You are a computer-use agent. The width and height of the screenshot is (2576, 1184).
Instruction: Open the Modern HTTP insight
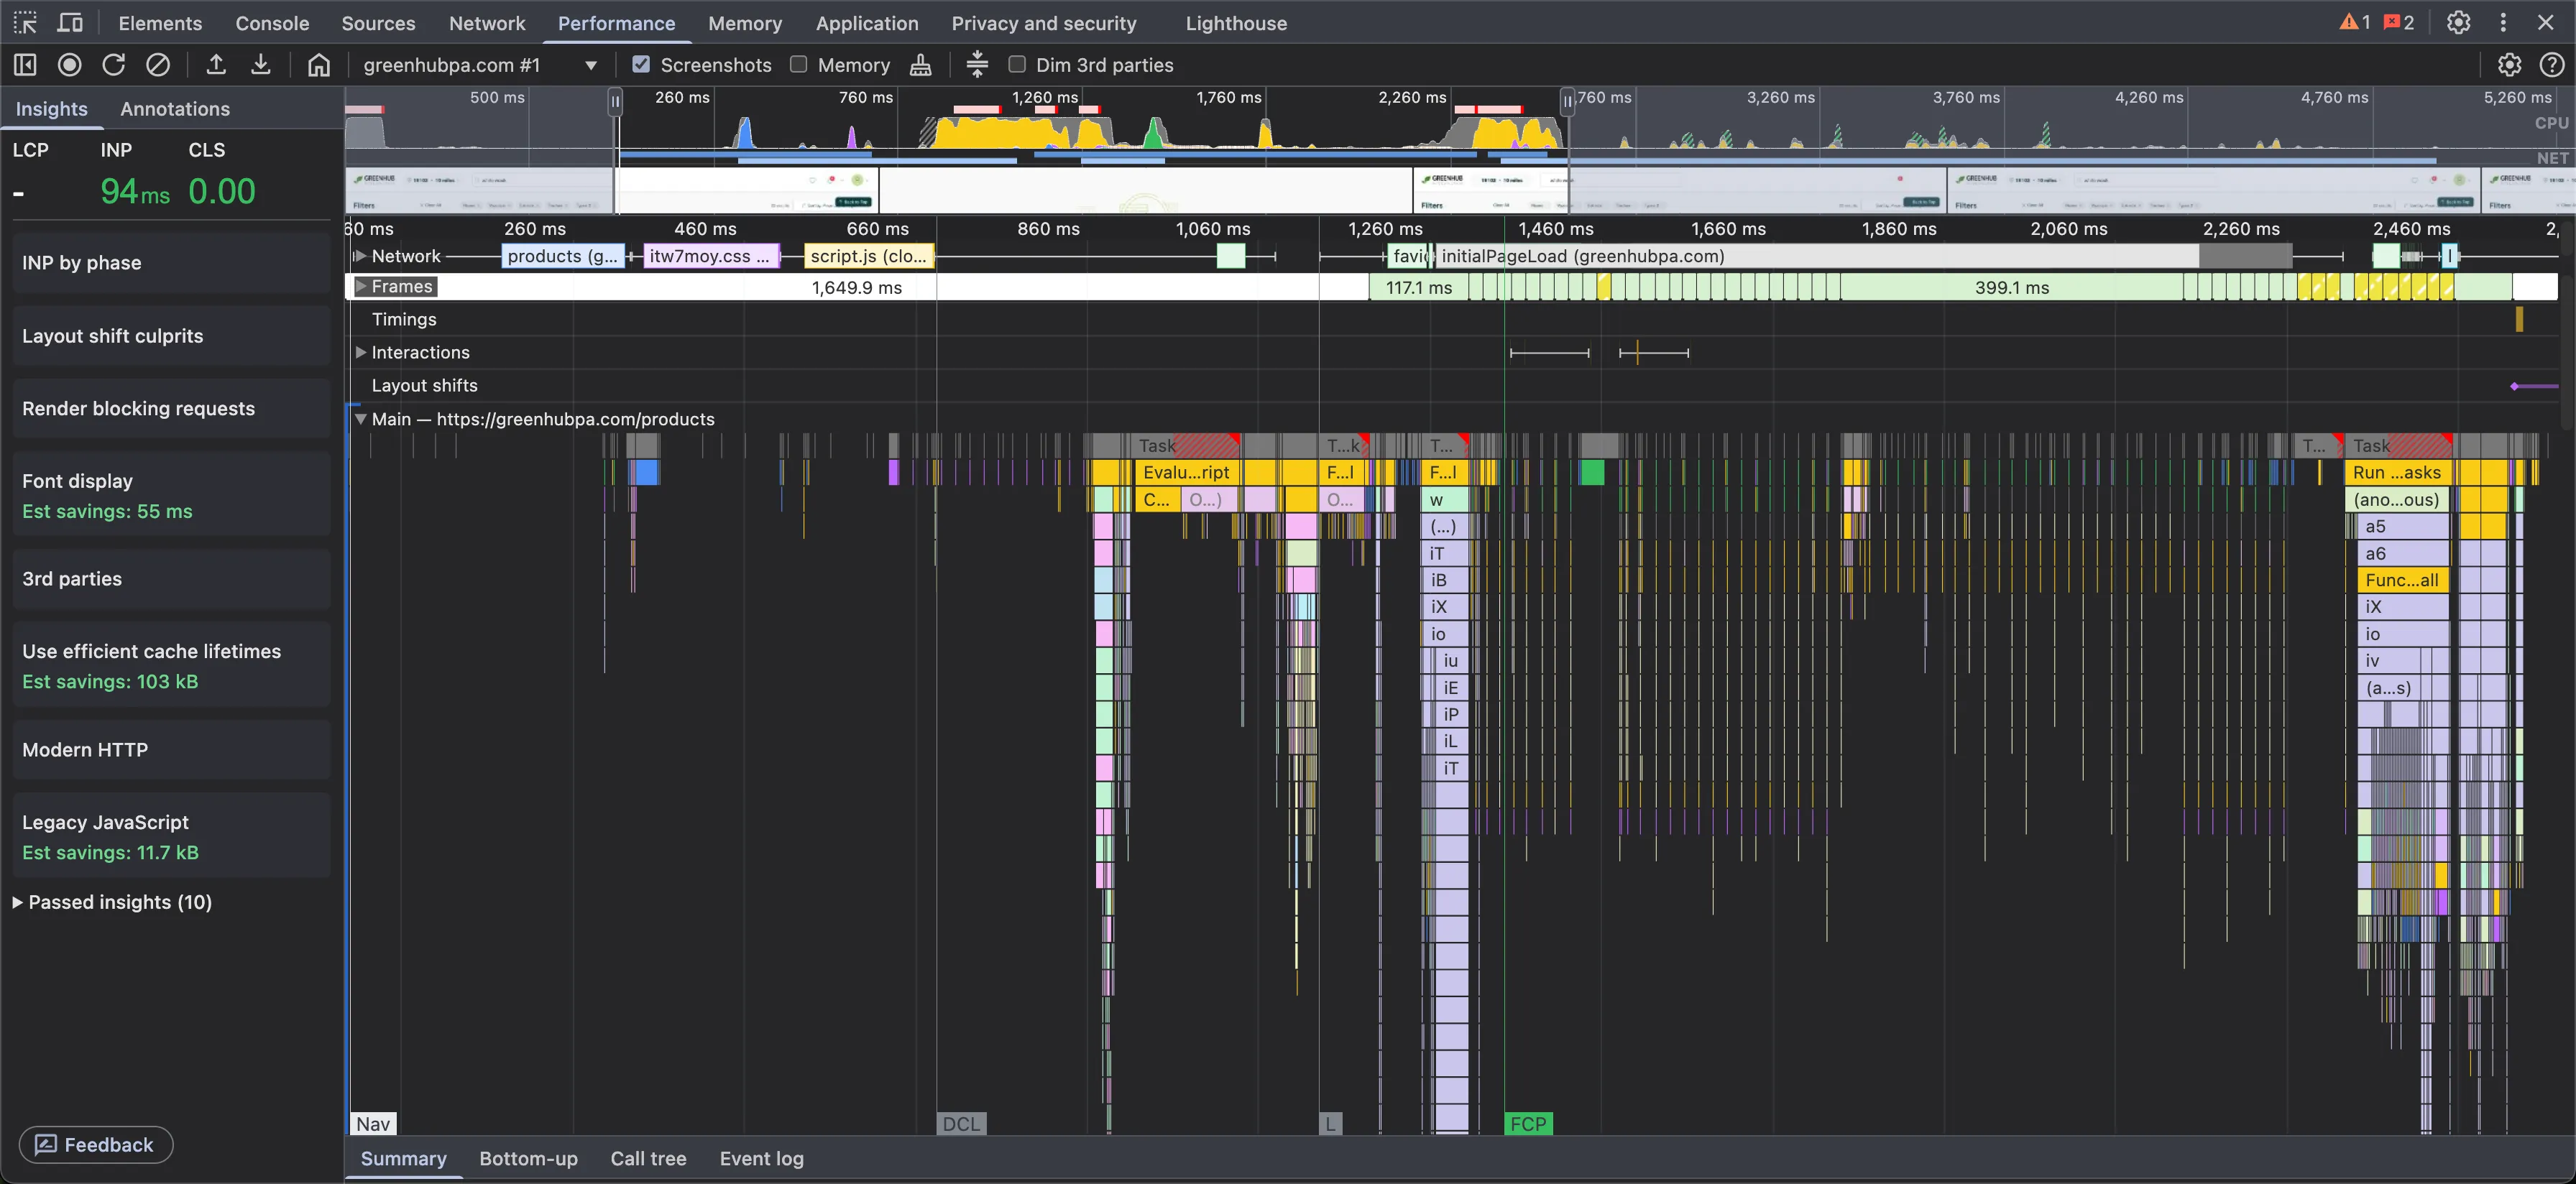(x=171, y=750)
